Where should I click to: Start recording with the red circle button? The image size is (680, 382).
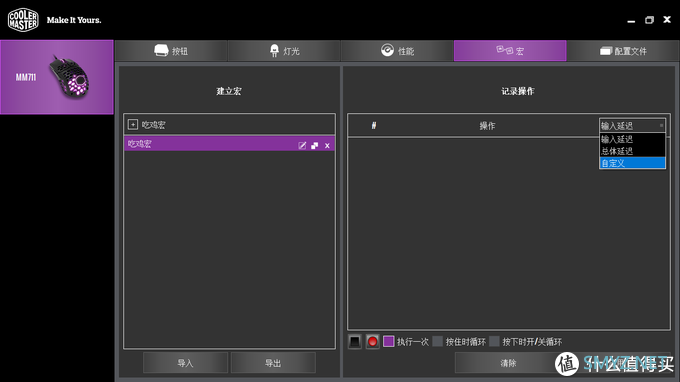click(372, 342)
